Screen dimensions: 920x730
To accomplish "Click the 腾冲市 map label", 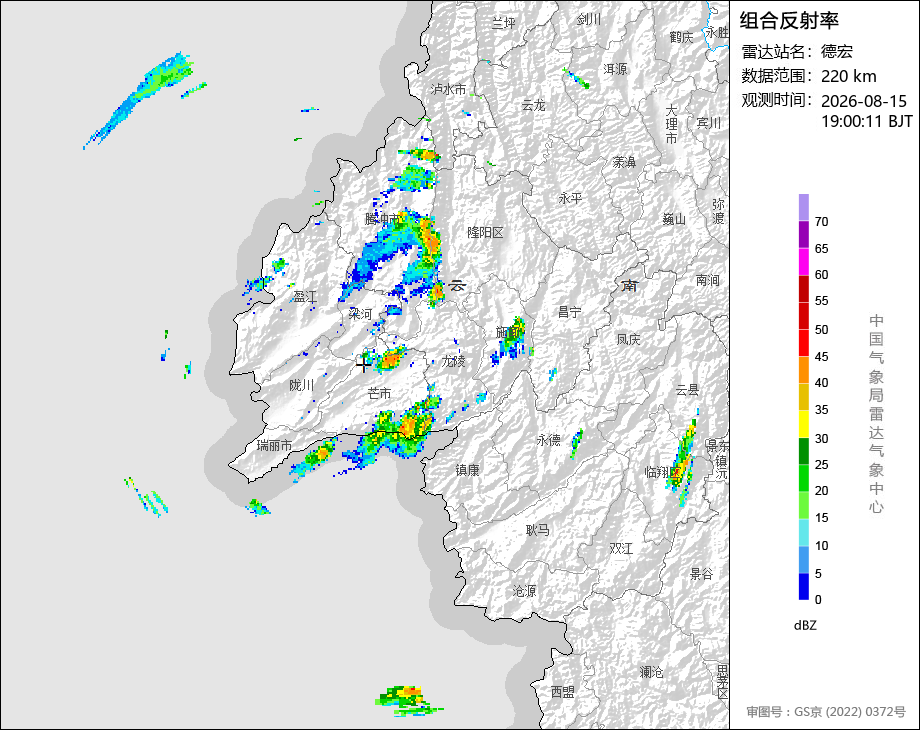I will pyautogui.click(x=383, y=219).
